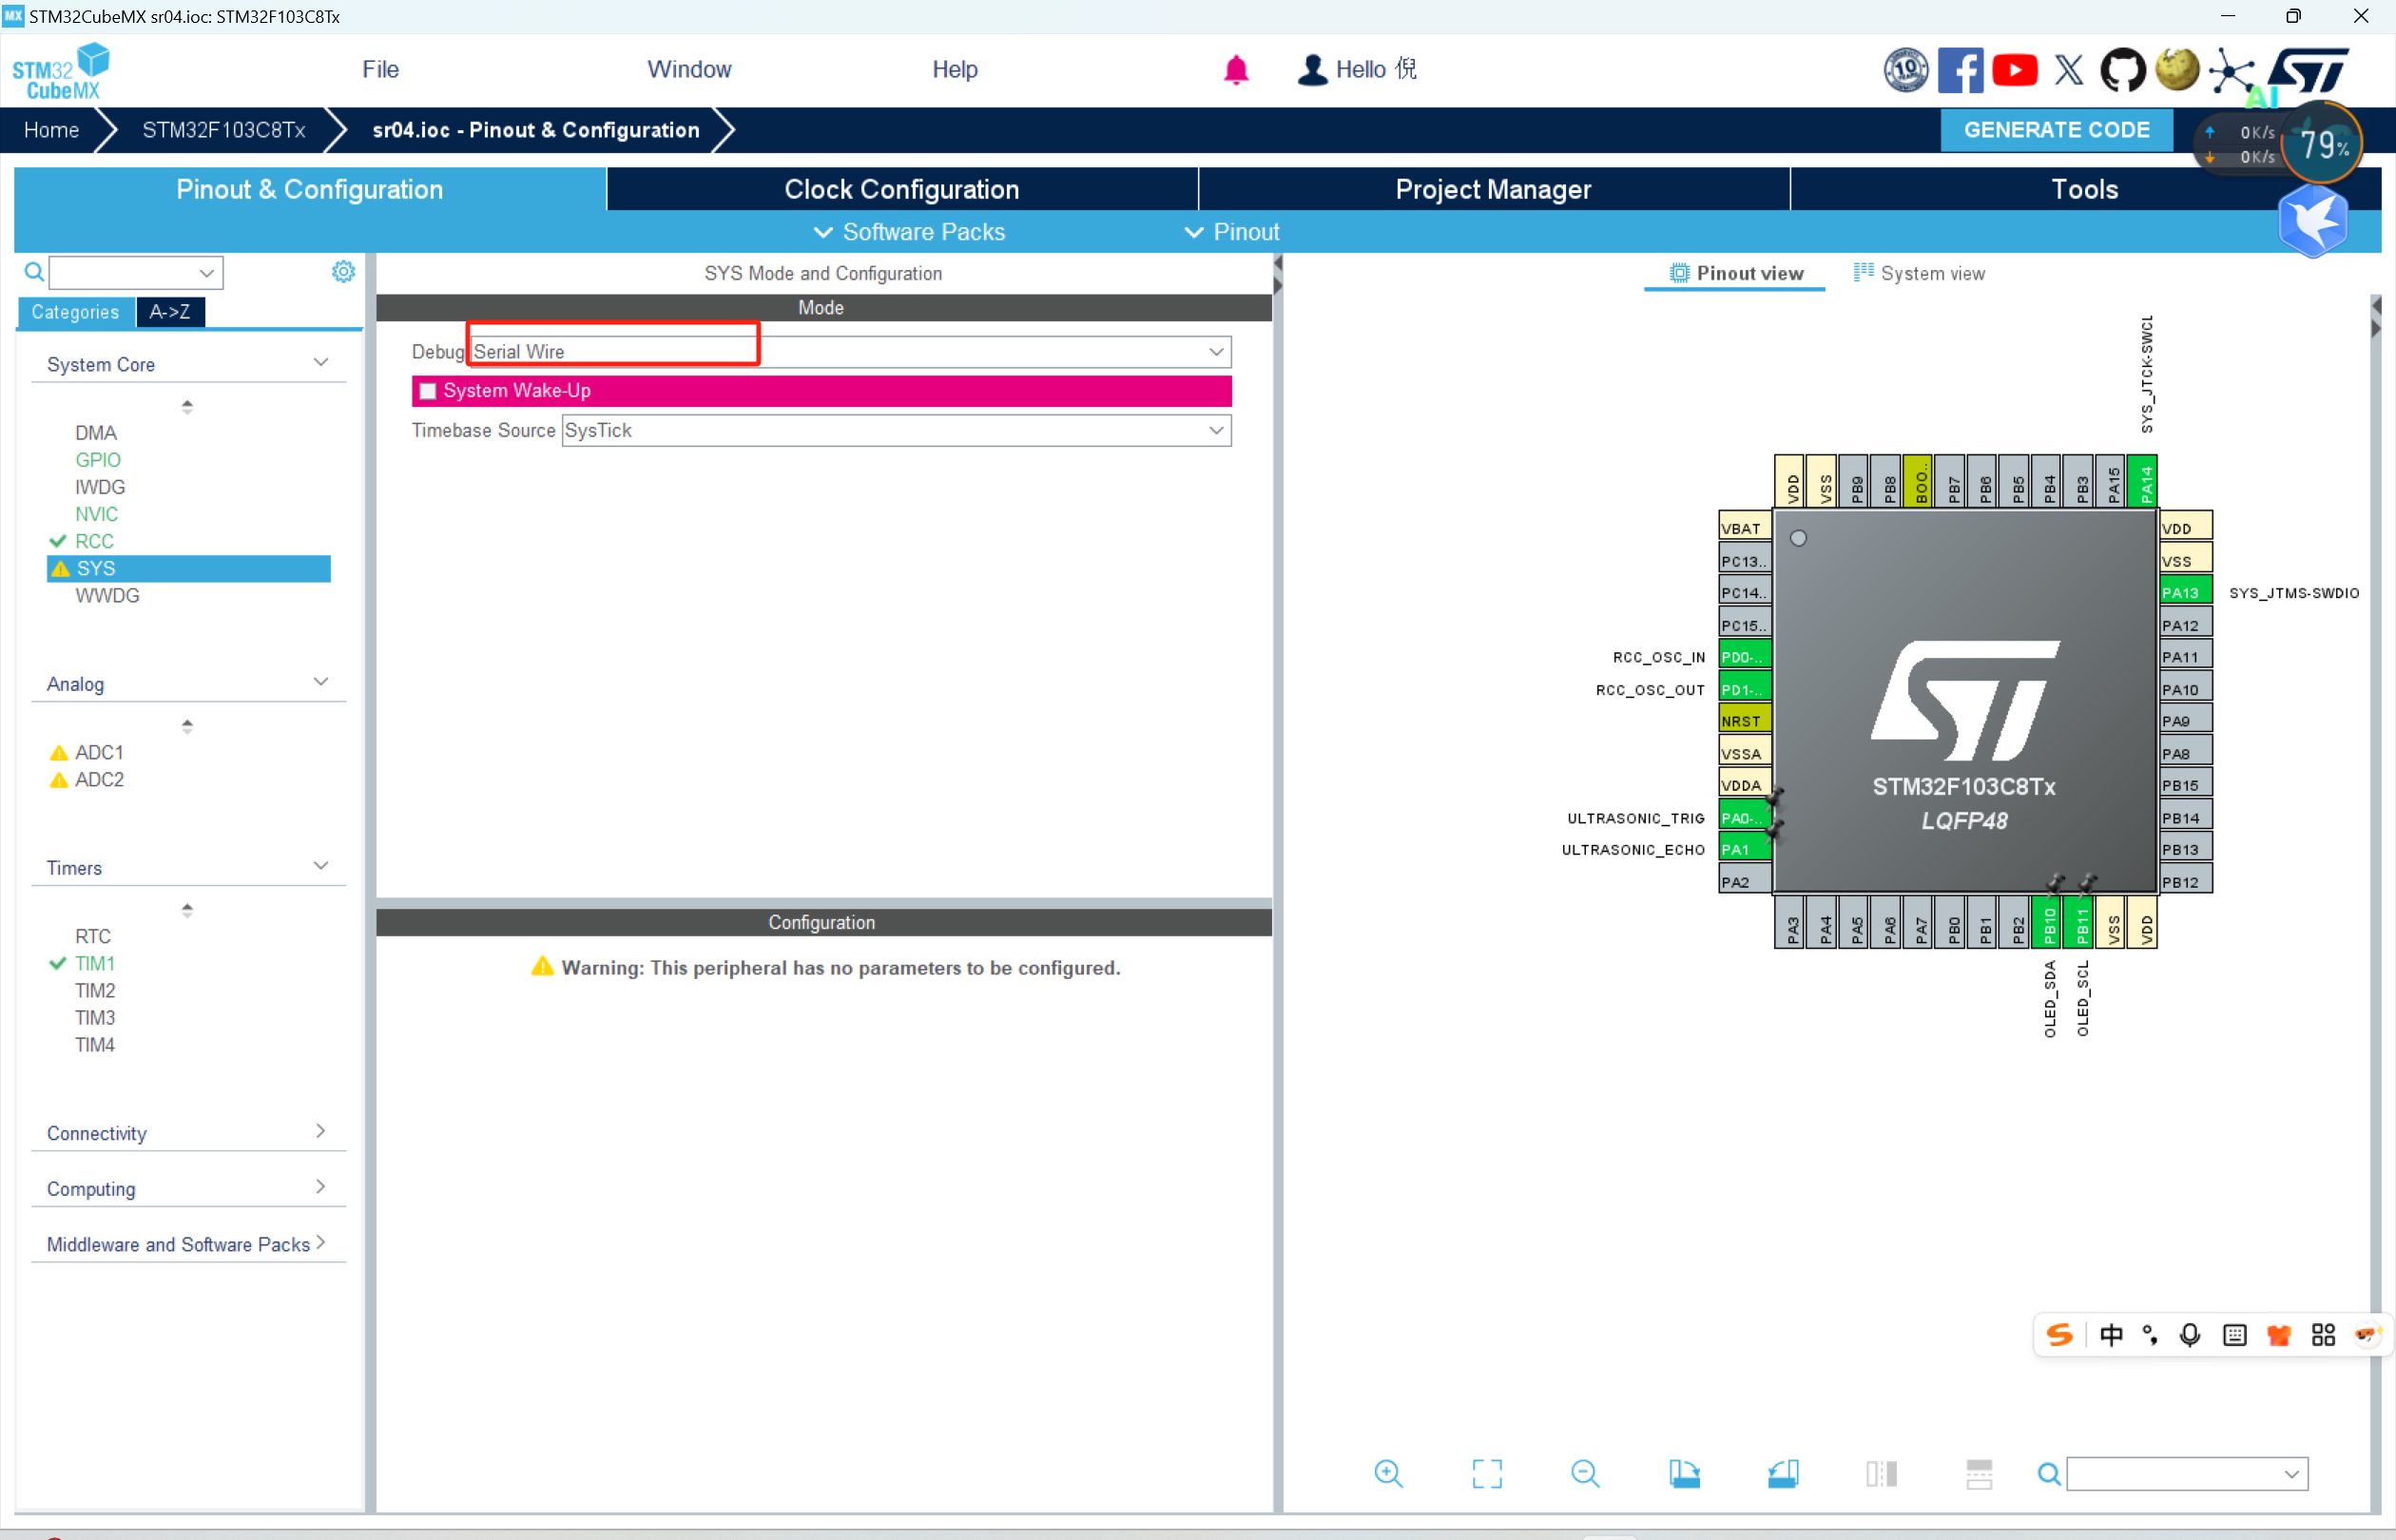Enable the System Wake-Up checkbox
2396x1540 pixels.
428,391
